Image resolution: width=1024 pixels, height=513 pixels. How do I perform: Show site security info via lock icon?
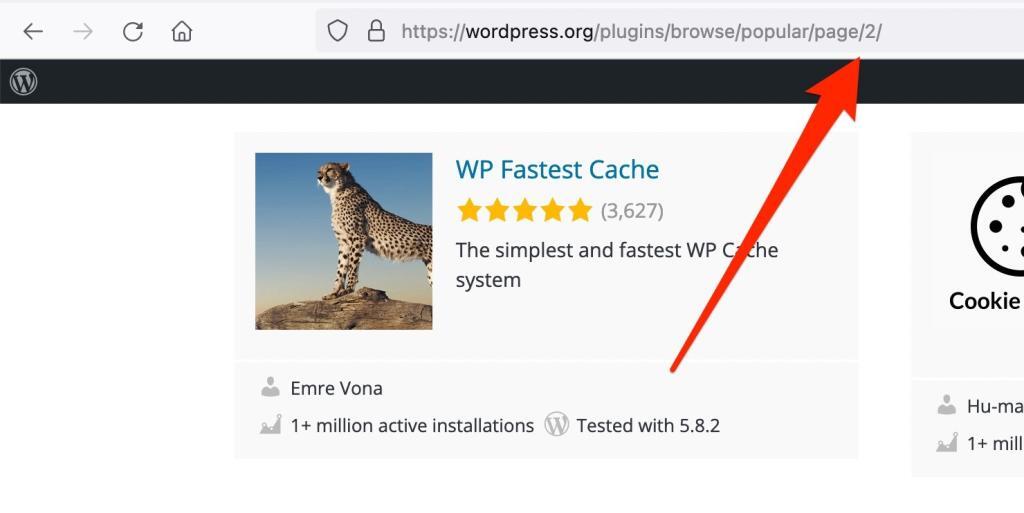pyautogui.click(x=376, y=31)
